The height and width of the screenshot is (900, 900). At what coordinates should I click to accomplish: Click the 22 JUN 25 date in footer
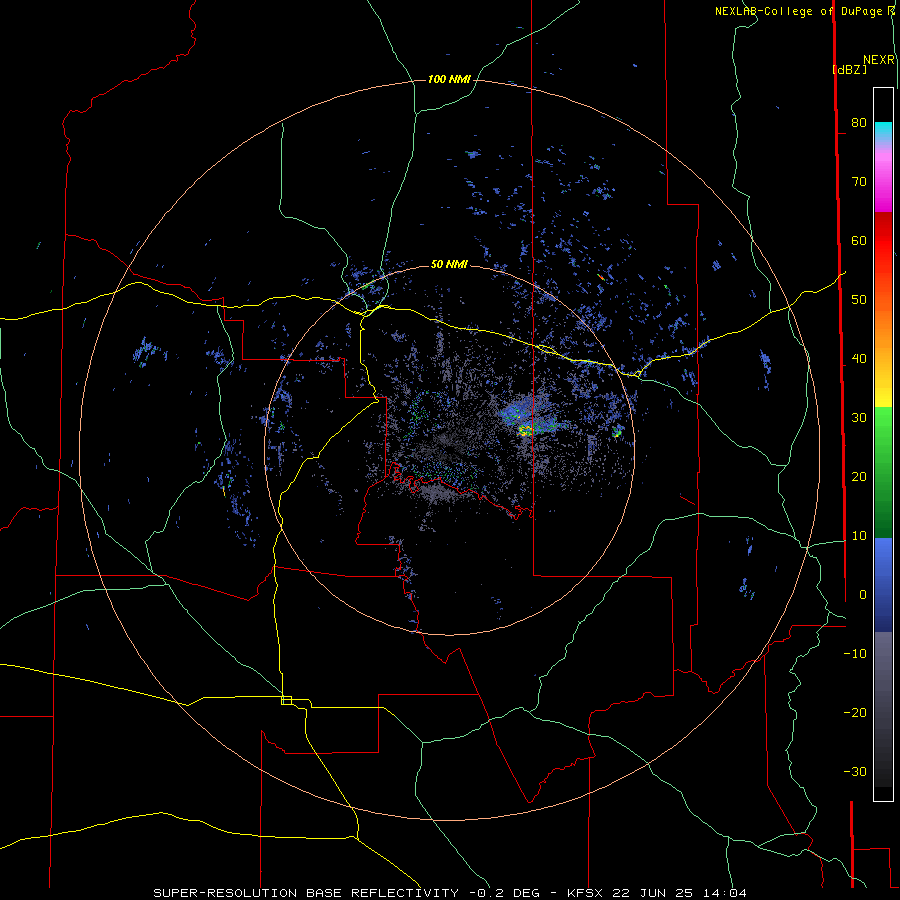click(x=651, y=893)
